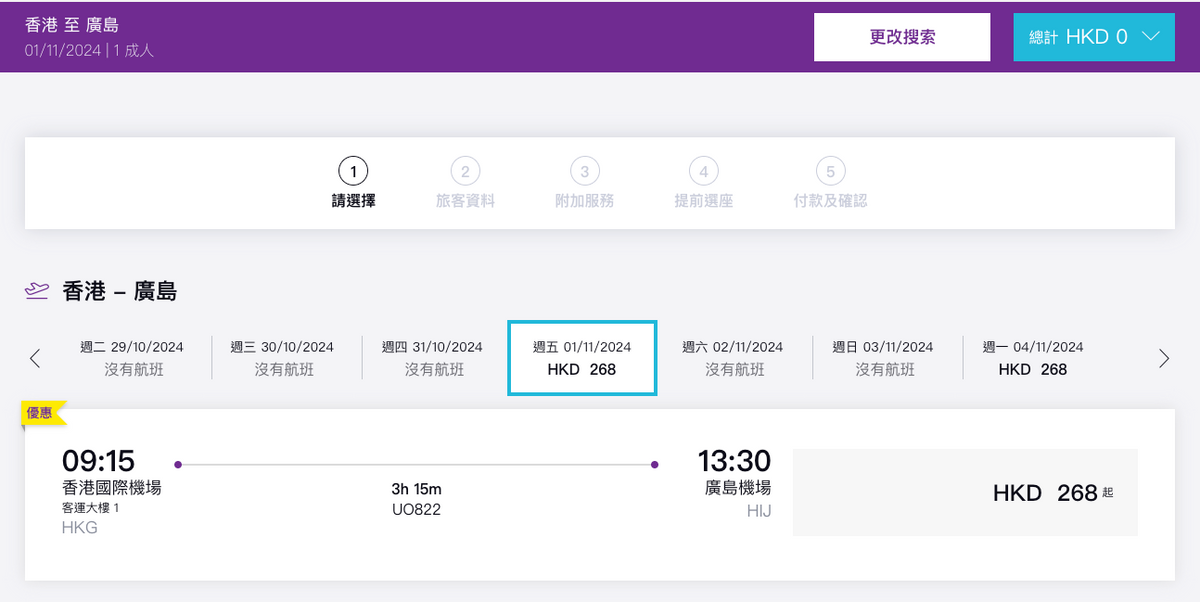Viewport: 1200px width, 602px height.
Task: Choose date 週六 02/11/2024
Action: pos(733,358)
